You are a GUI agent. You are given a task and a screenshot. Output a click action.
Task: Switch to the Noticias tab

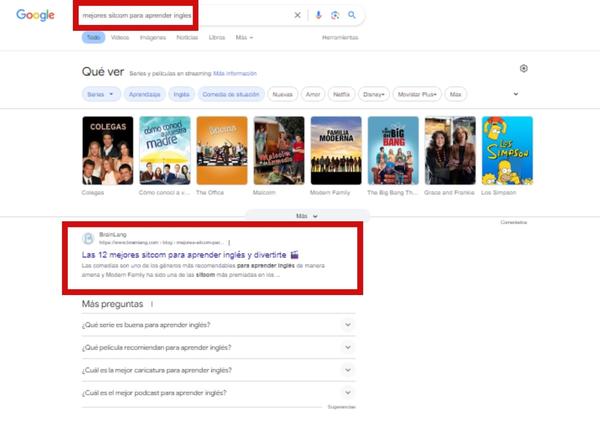tap(187, 37)
